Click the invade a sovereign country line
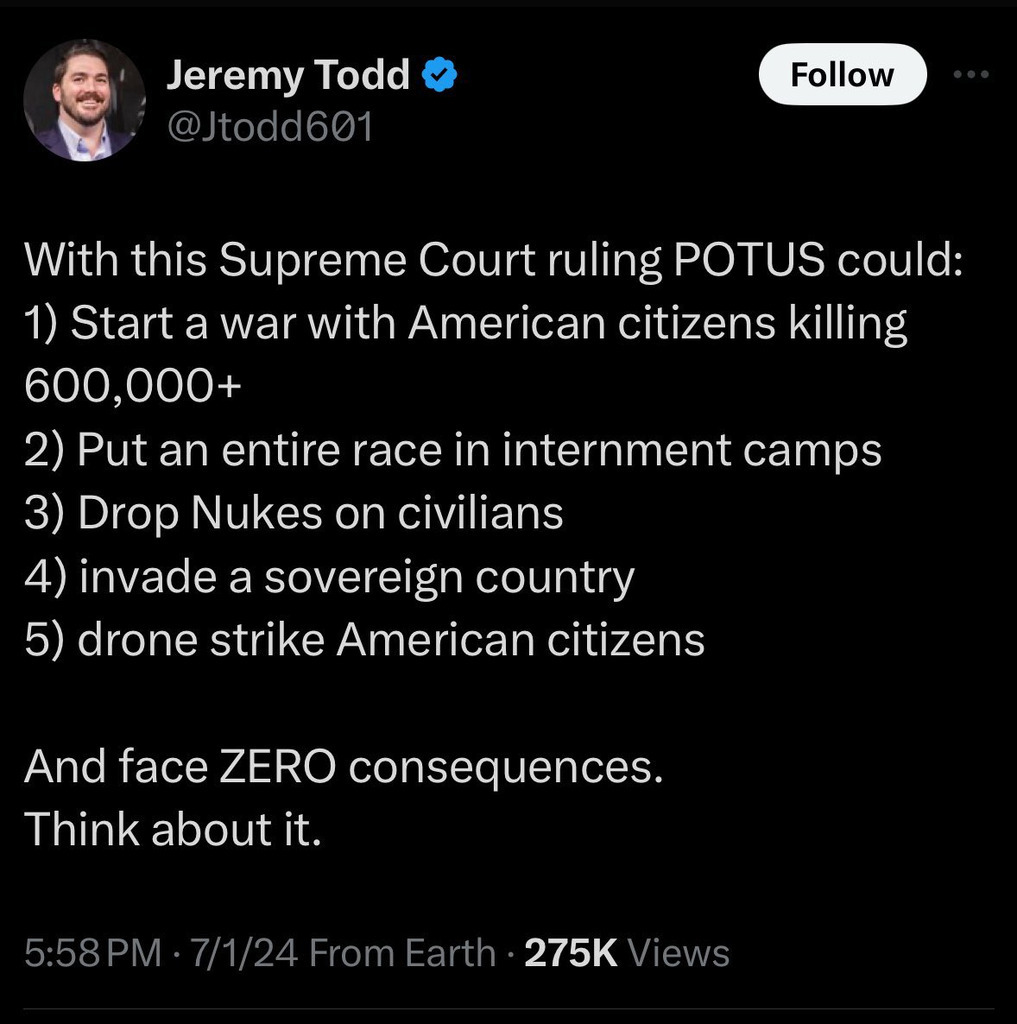1017x1024 pixels. click(x=329, y=577)
